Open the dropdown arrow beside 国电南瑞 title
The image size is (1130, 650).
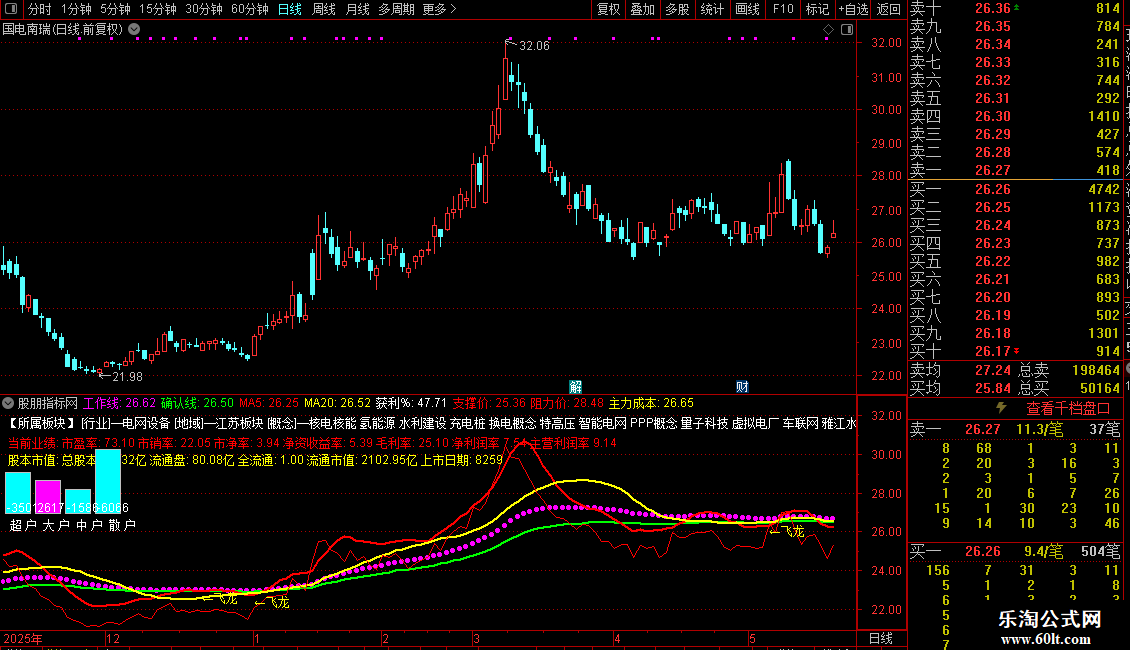point(134,30)
